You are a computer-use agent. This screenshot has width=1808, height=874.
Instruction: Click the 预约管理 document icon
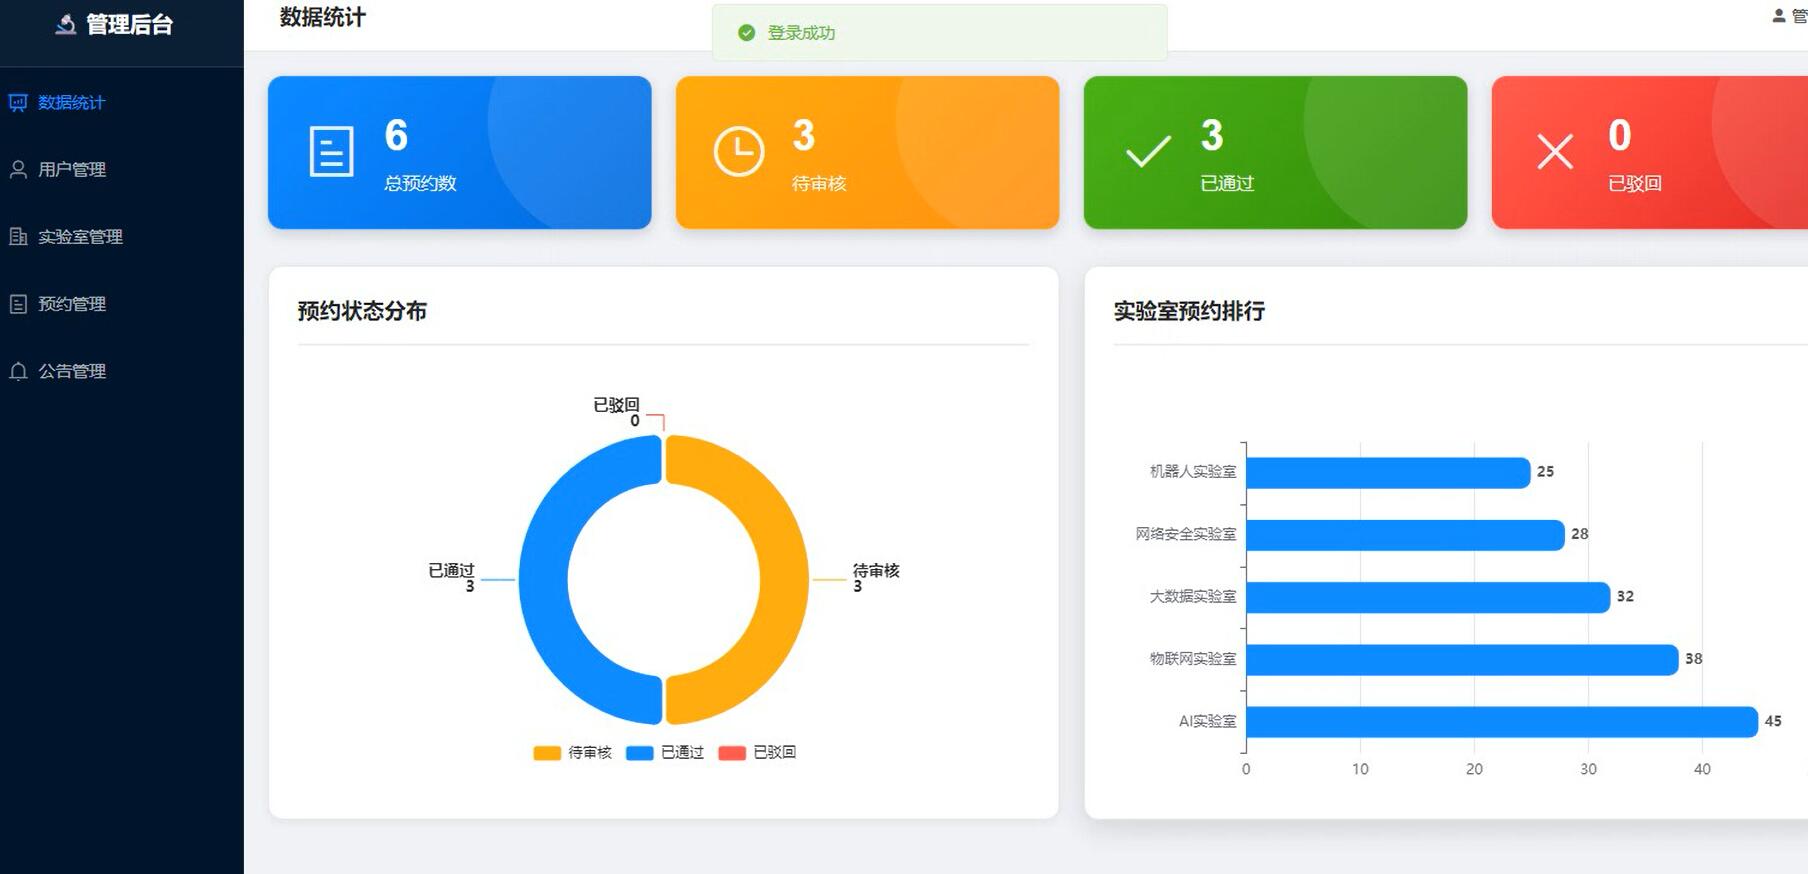[18, 303]
